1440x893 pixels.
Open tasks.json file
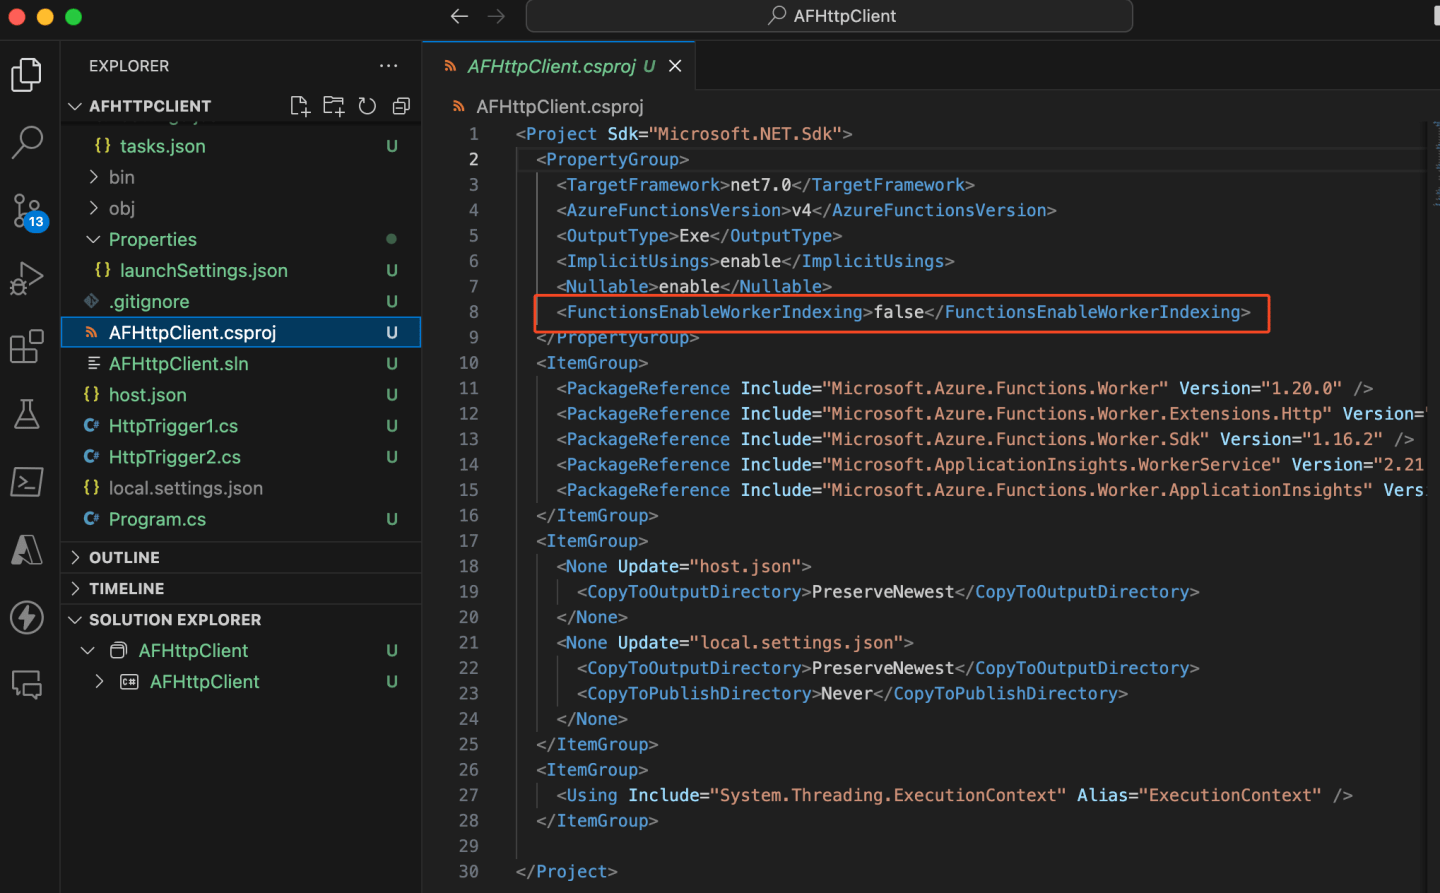tap(162, 146)
